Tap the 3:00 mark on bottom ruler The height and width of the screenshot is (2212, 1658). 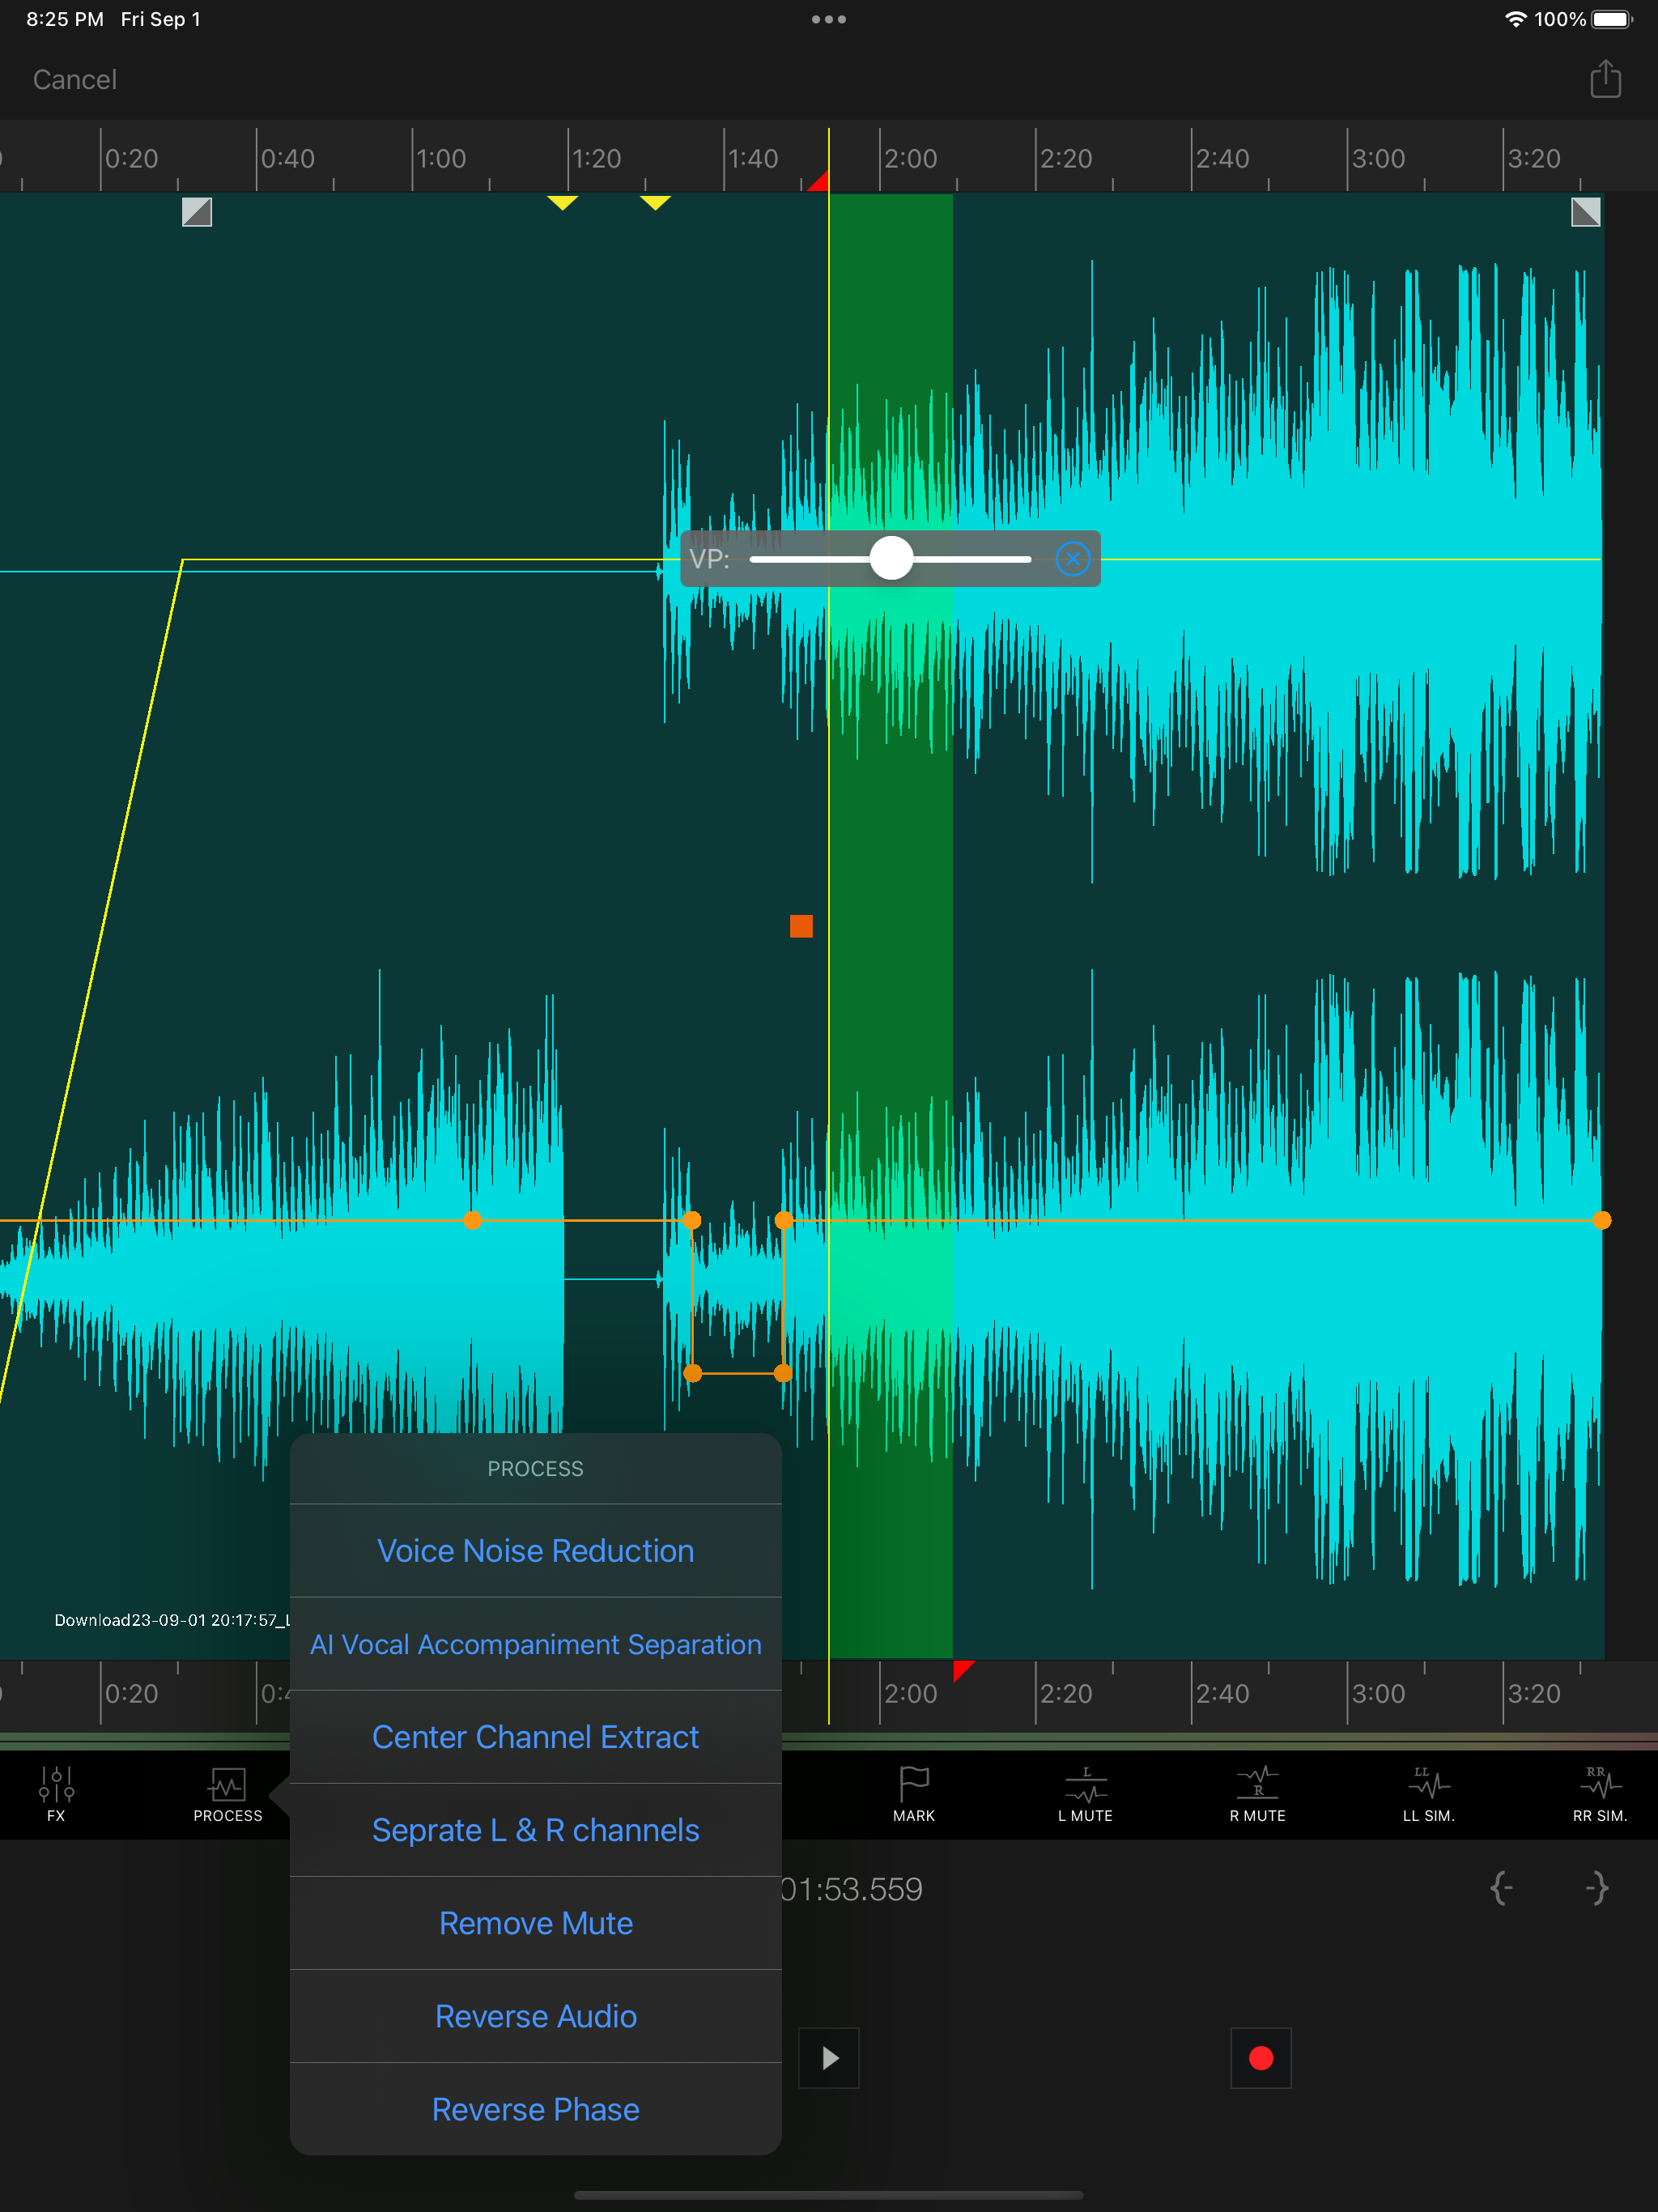1378,1693
